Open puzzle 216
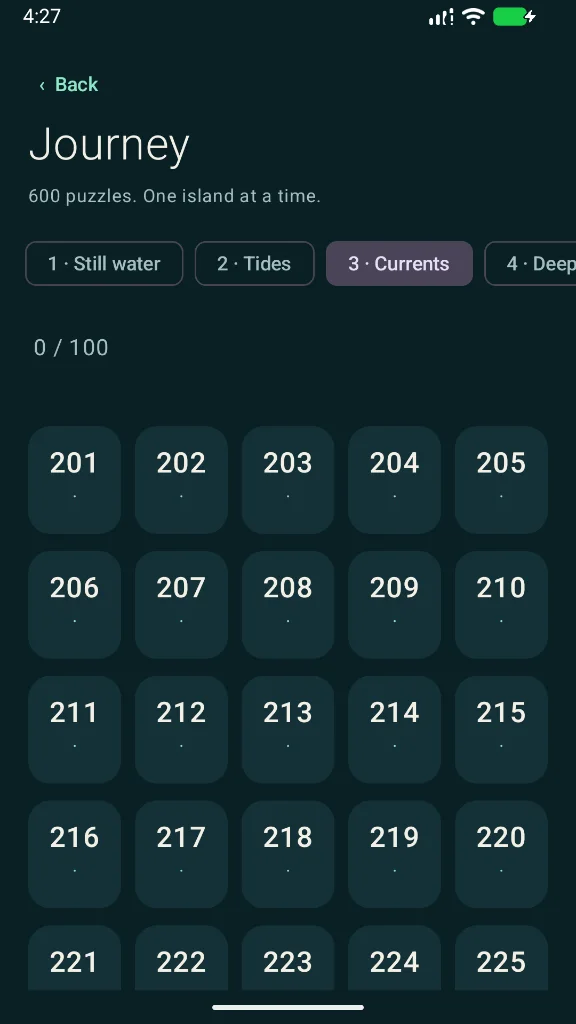The image size is (576, 1024). coord(74,854)
